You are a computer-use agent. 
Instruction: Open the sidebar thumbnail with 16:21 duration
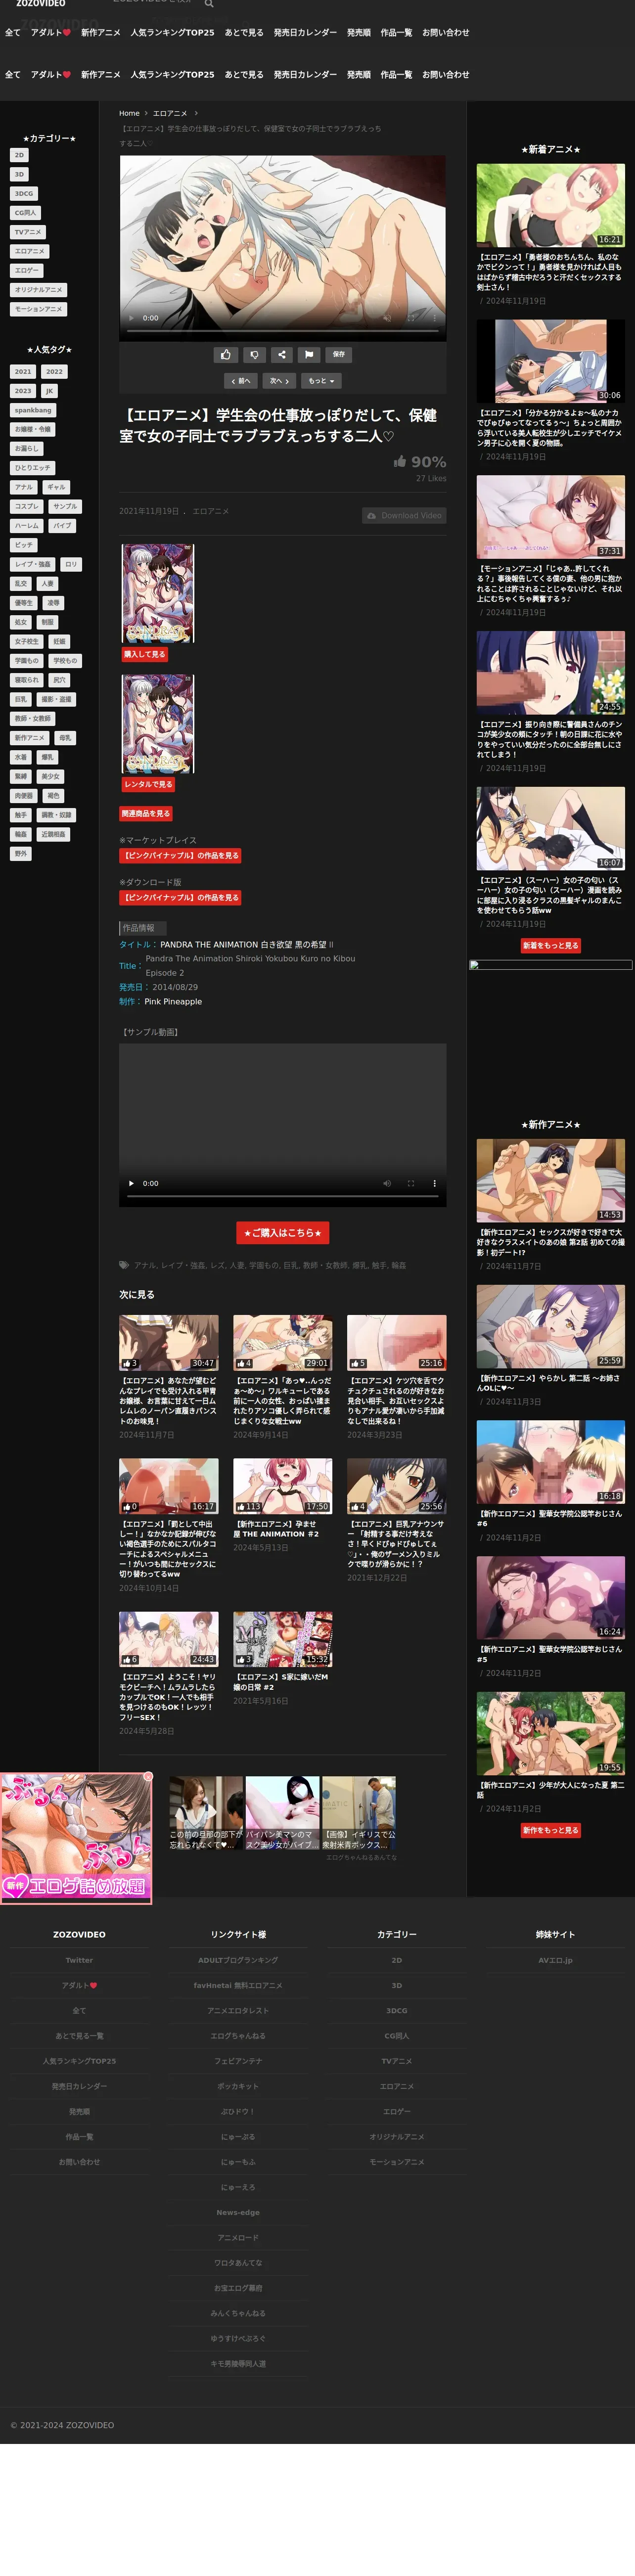551,206
